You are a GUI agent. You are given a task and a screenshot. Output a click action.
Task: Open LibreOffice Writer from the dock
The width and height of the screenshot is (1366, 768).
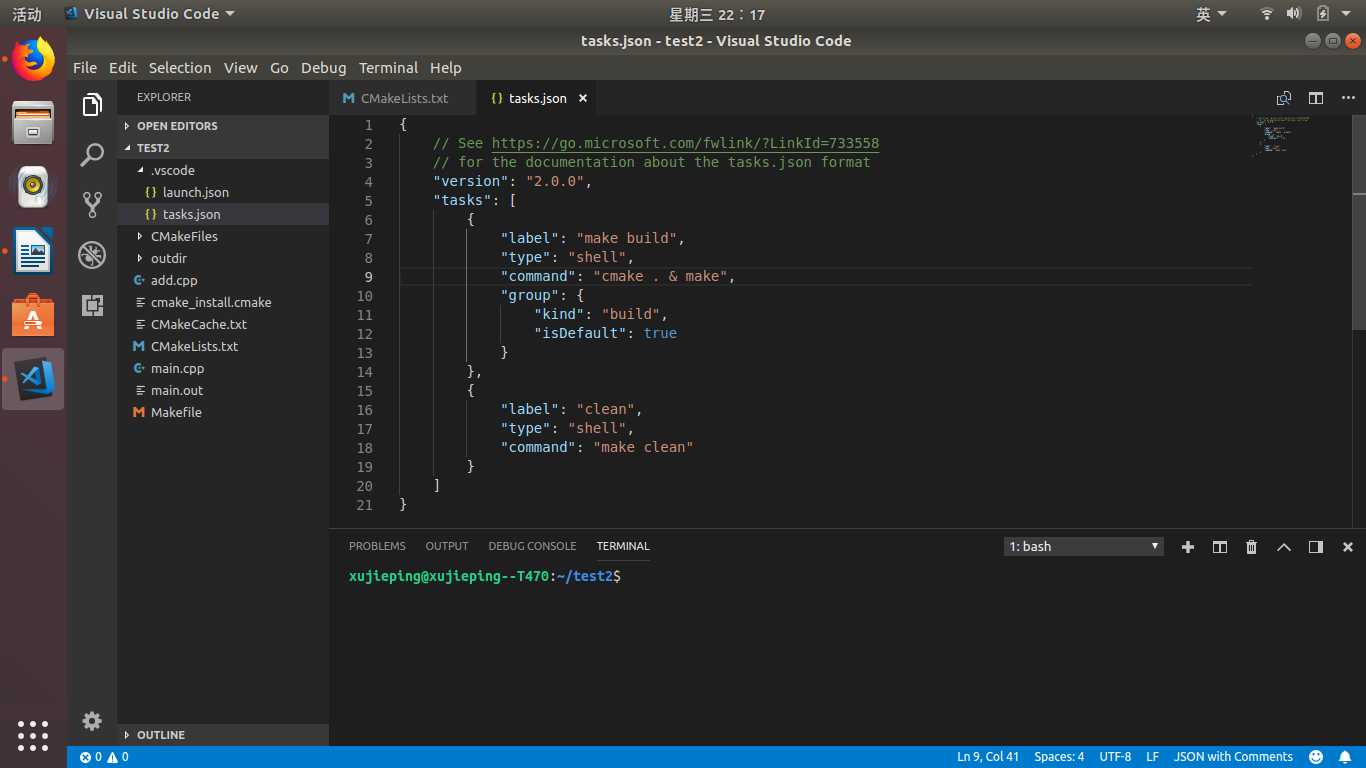pos(33,250)
